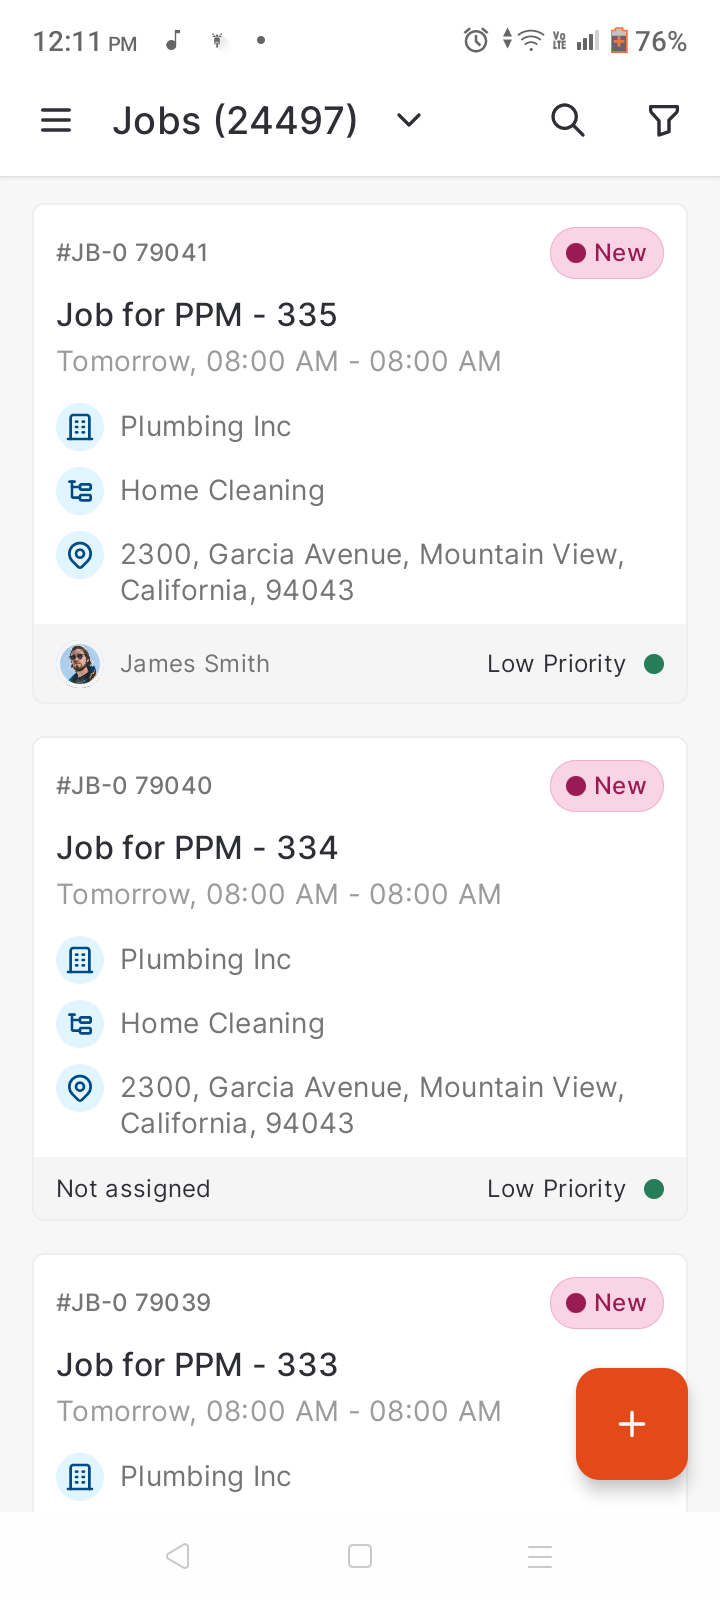
Task: Tap the location pin icon in job 334
Action: [80, 1088]
